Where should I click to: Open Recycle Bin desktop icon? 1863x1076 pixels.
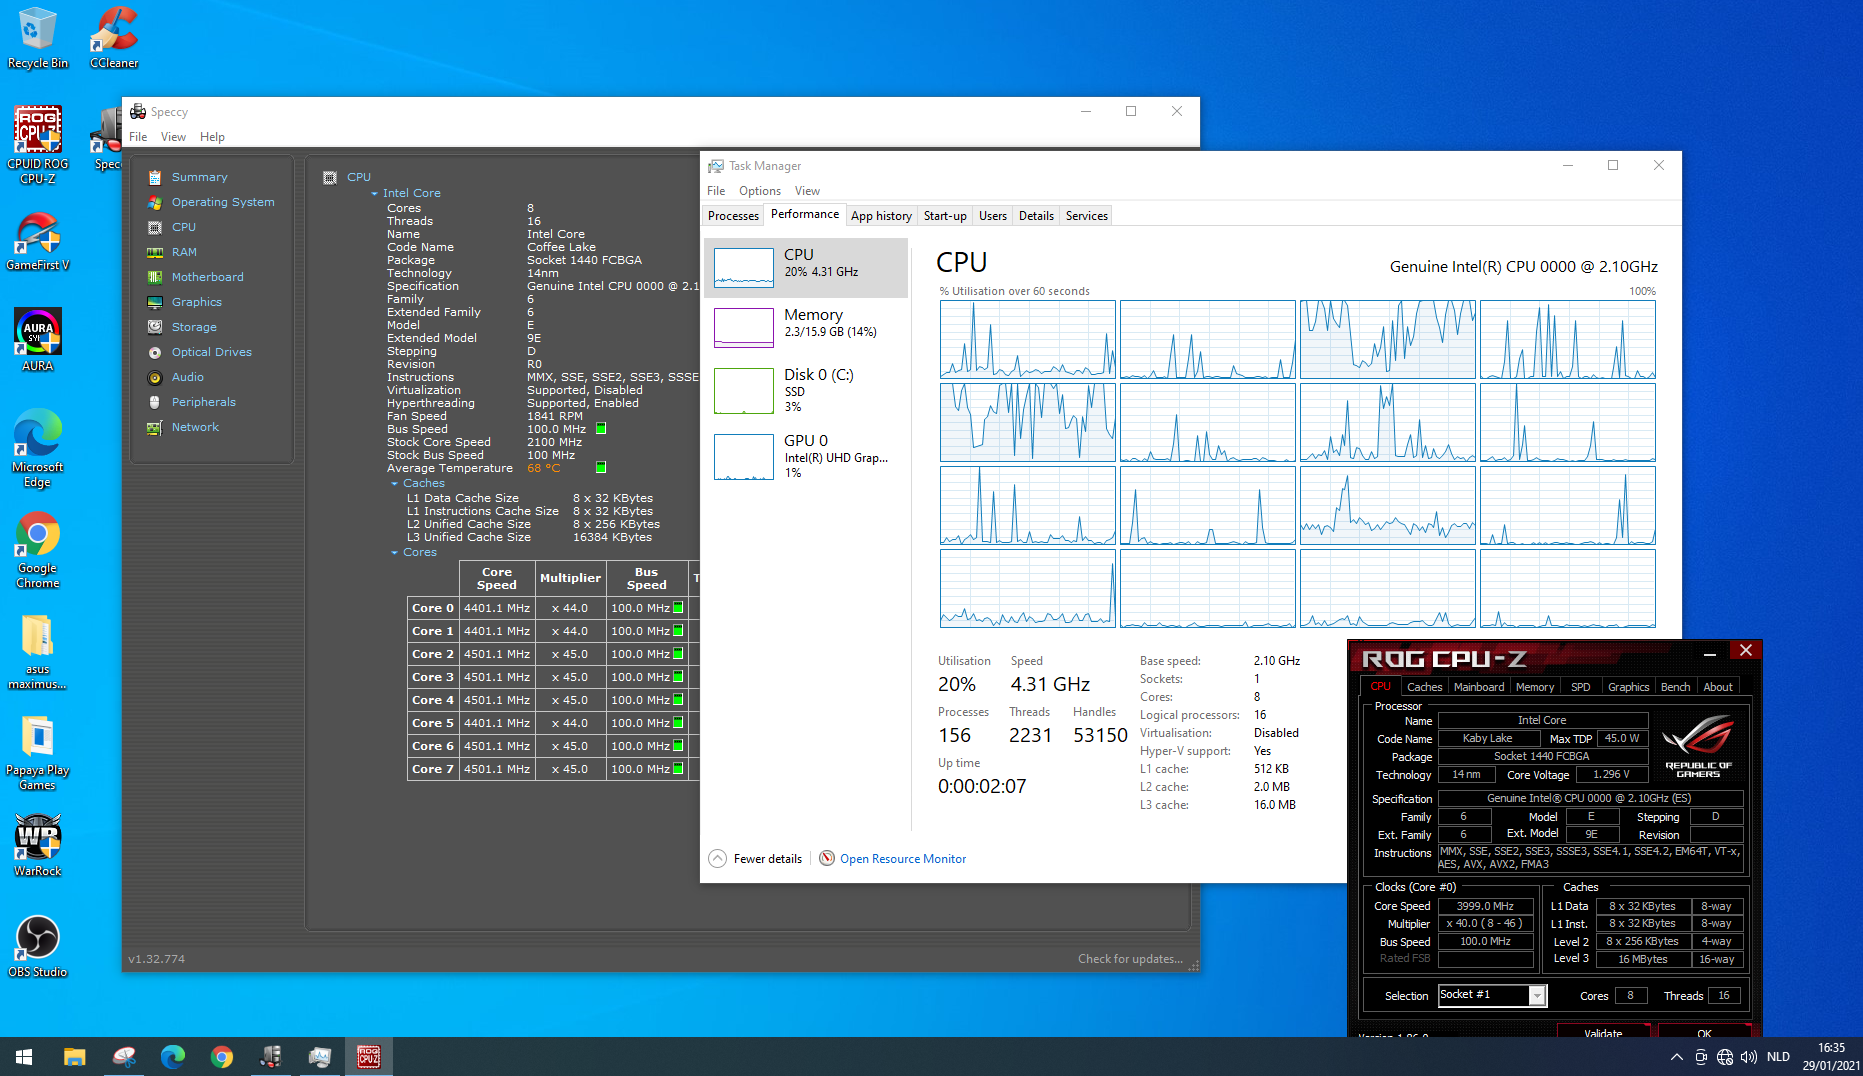37,38
